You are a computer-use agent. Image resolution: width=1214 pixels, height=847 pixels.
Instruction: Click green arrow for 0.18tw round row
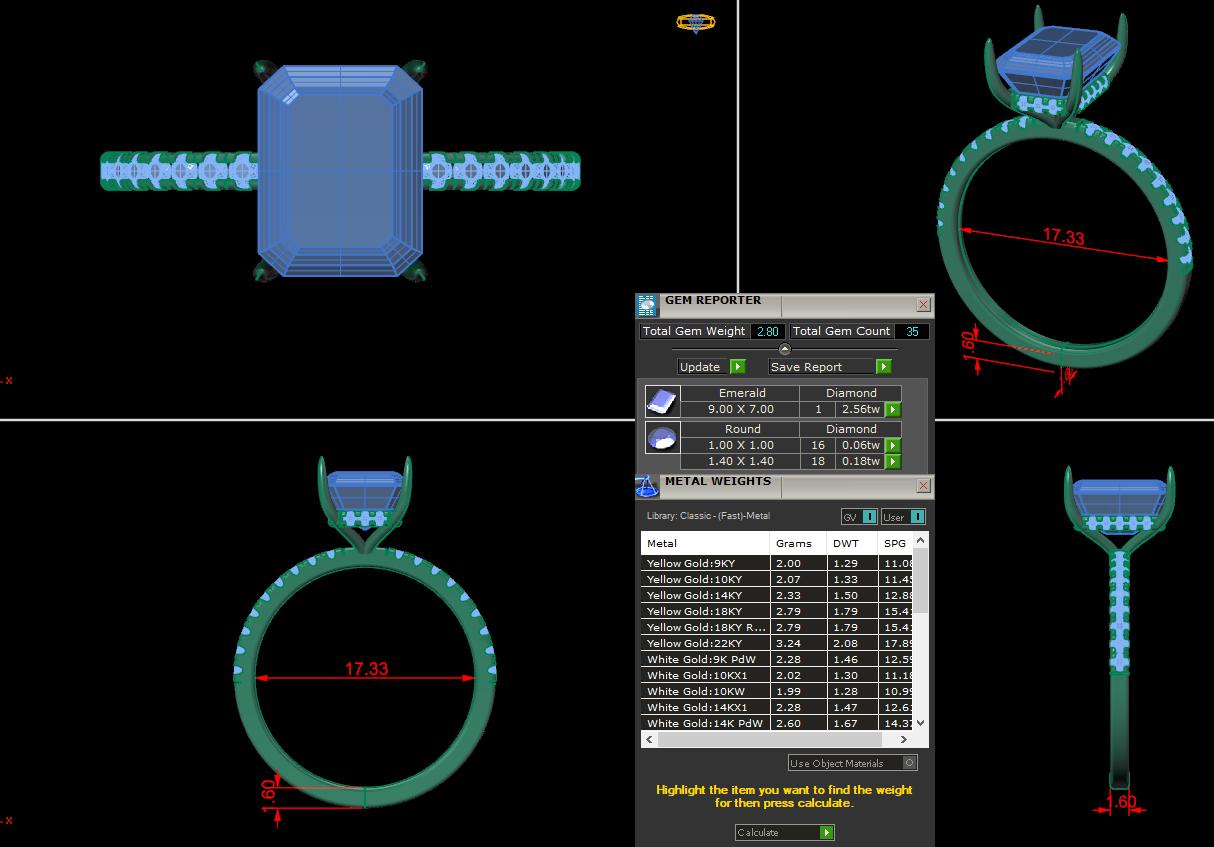893,462
